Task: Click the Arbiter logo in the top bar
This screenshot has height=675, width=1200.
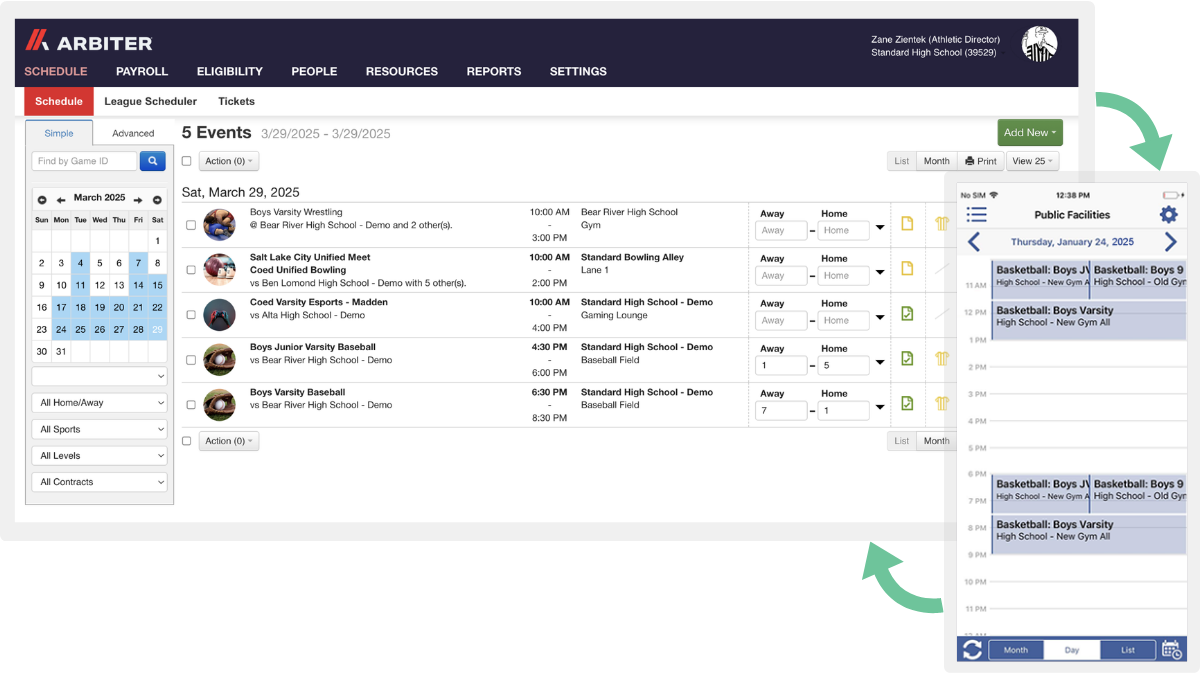Action: (x=91, y=43)
